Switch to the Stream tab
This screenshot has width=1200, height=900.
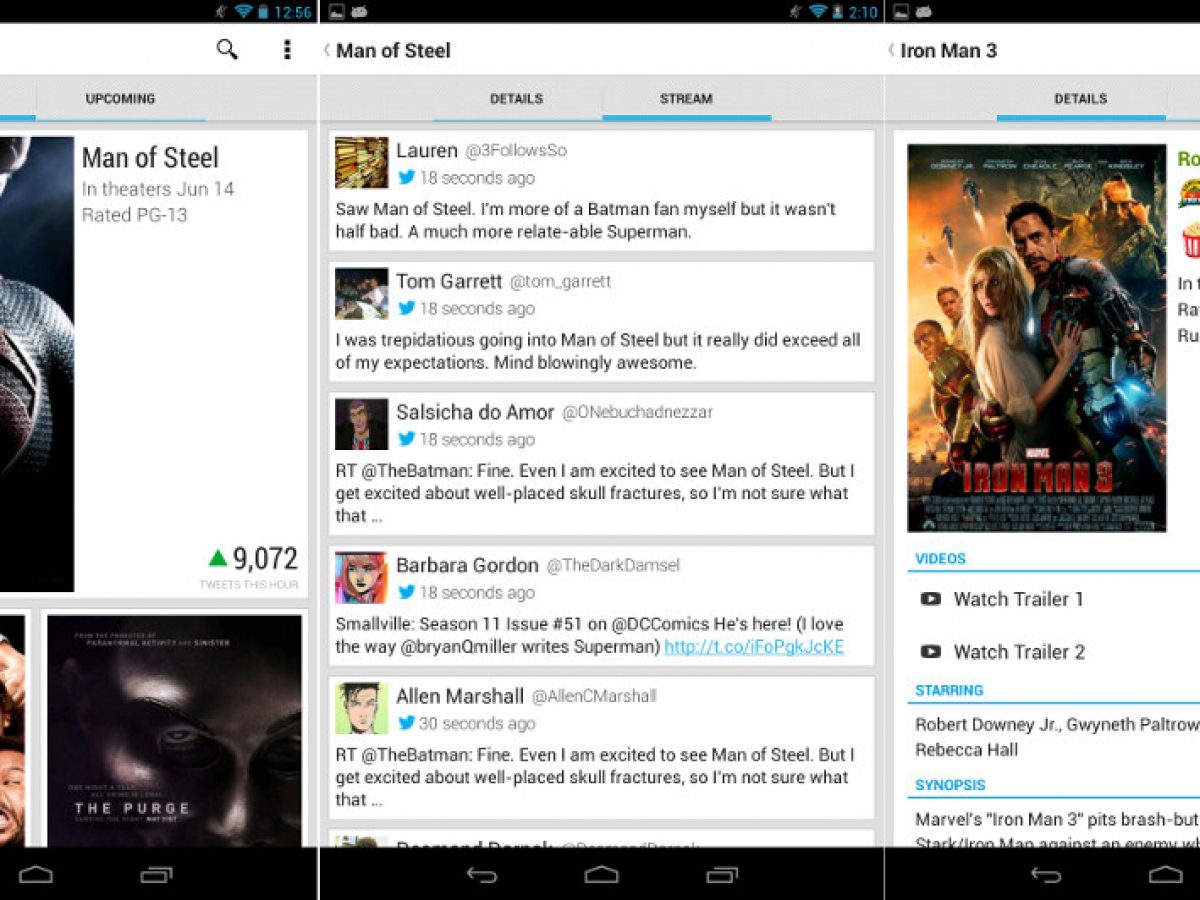coord(686,99)
